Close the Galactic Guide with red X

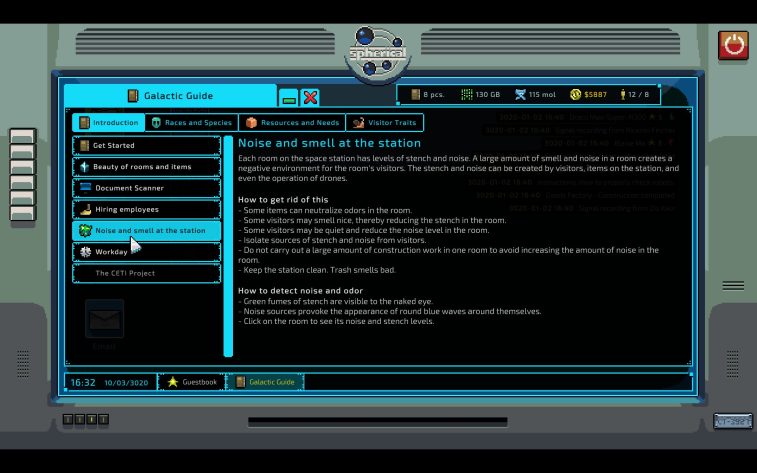tap(310, 98)
